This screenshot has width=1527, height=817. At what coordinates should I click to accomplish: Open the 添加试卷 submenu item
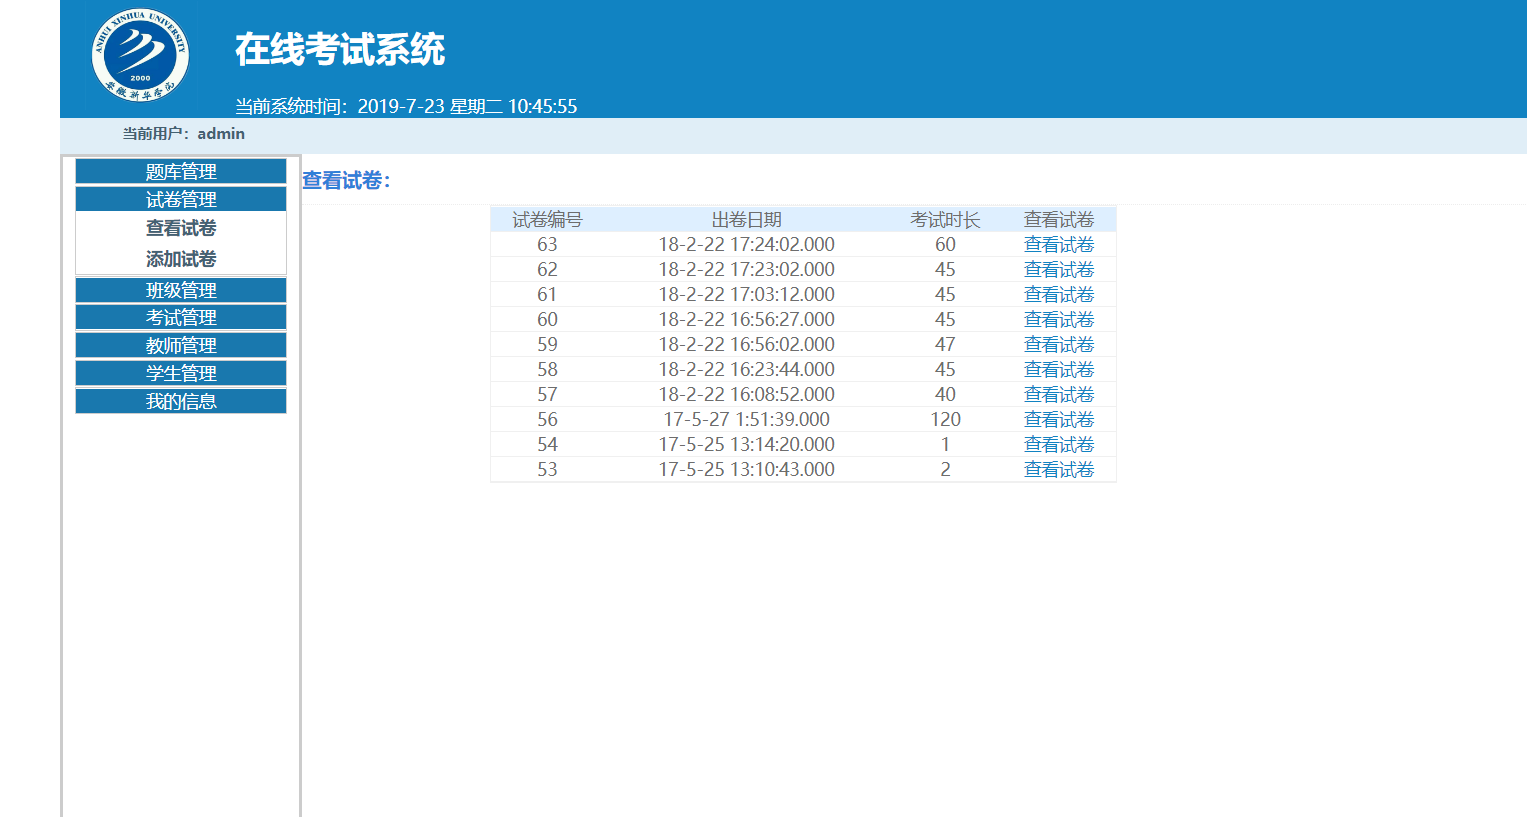pyautogui.click(x=181, y=259)
